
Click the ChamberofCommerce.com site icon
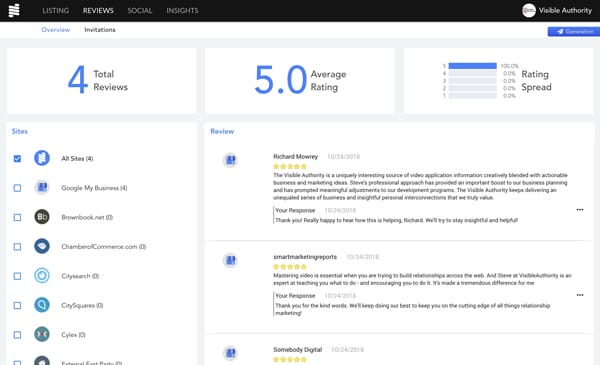(42, 246)
